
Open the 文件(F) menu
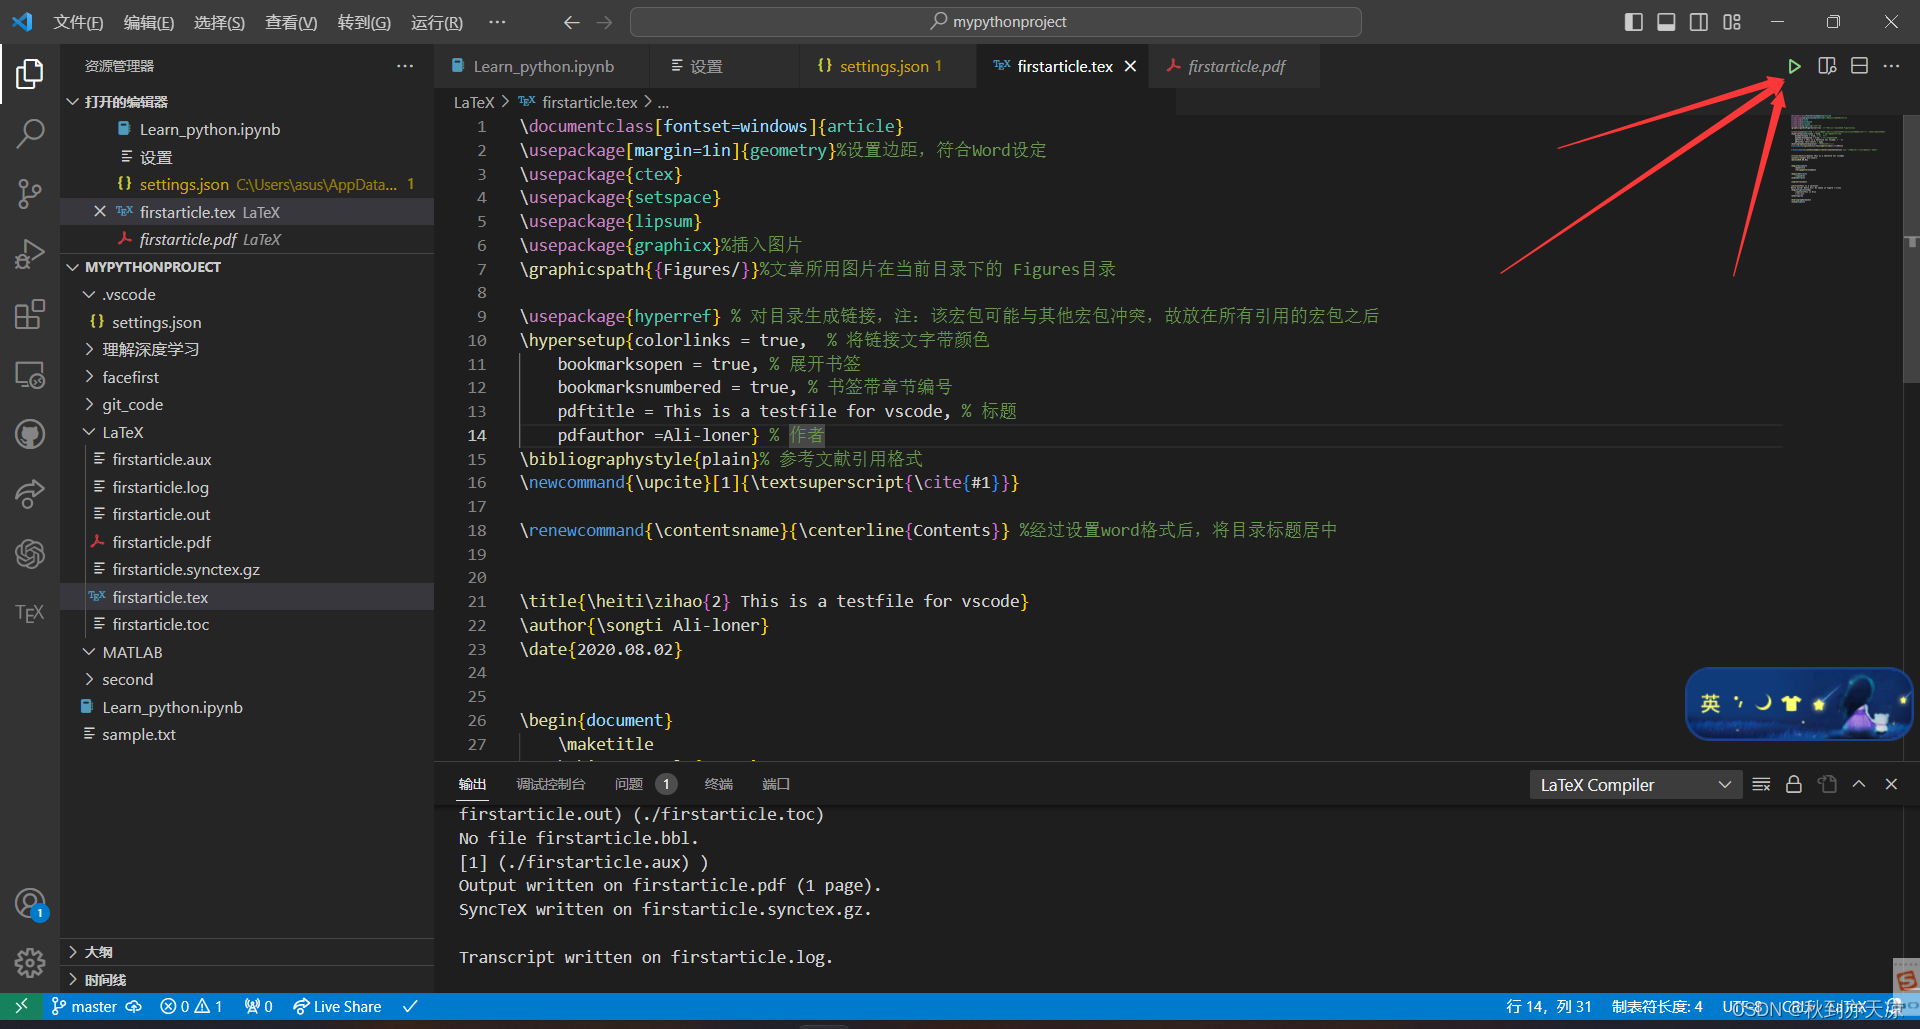pos(78,22)
